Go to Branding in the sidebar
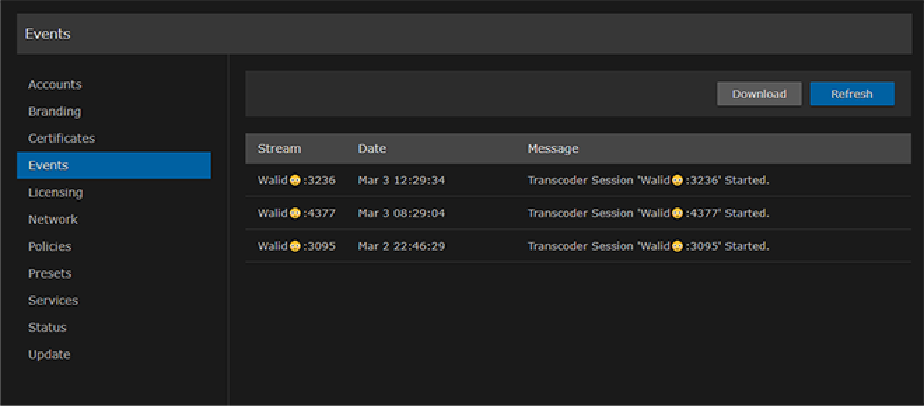 pos(55,112)
